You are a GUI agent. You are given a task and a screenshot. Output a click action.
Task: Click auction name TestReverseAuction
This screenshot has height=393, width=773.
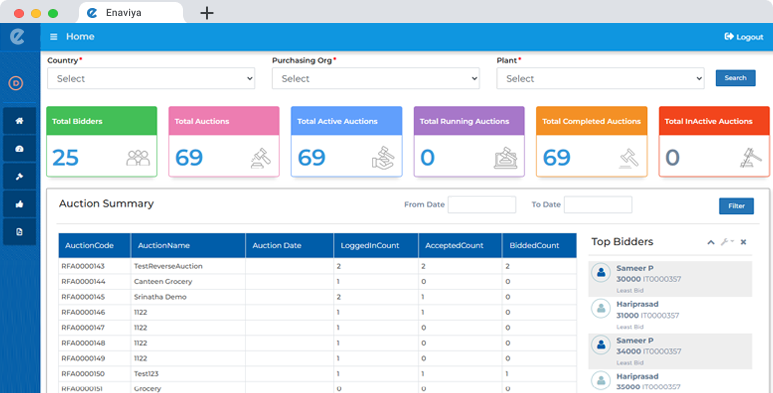tap(168, 266)
